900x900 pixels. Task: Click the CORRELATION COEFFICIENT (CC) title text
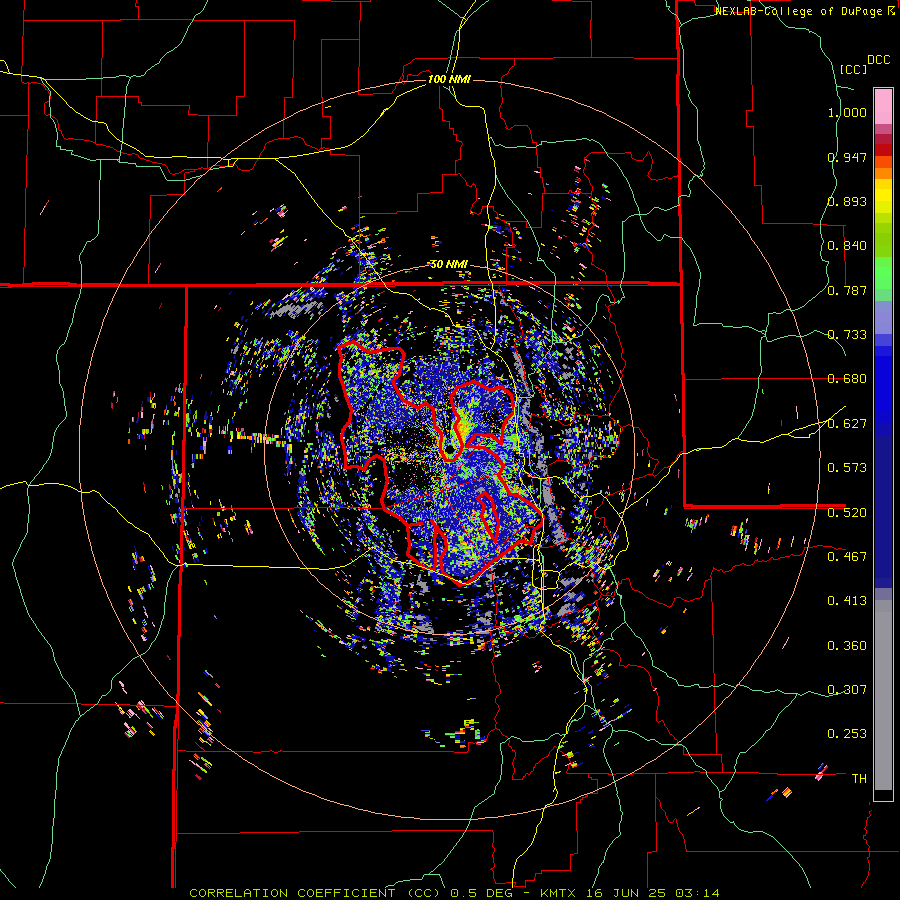point(315,893)
